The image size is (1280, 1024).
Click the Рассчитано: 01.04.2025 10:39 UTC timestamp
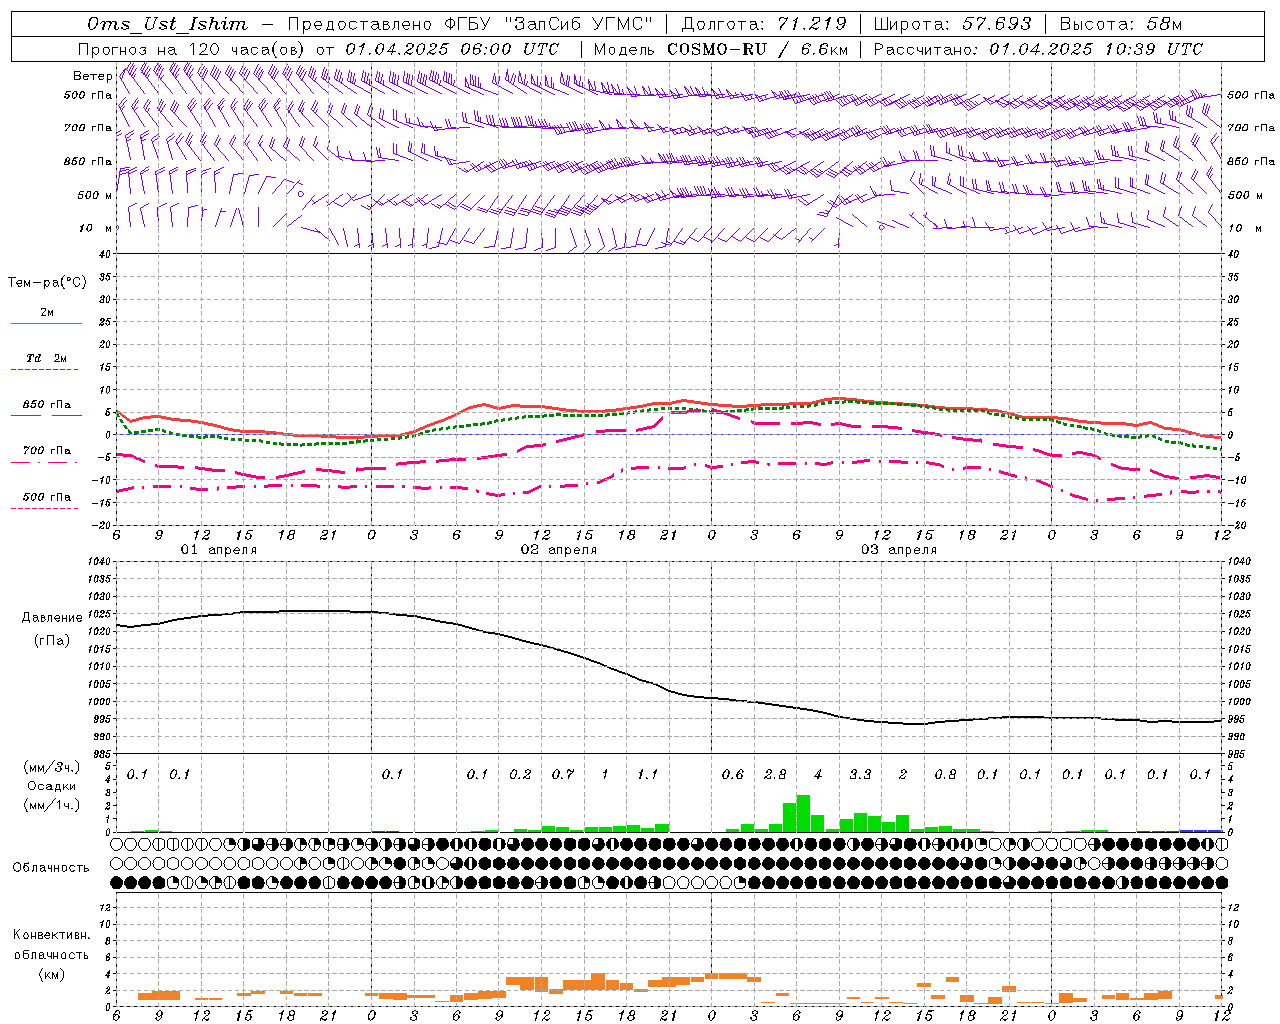pyautogui.click(x=1038, y=49)
